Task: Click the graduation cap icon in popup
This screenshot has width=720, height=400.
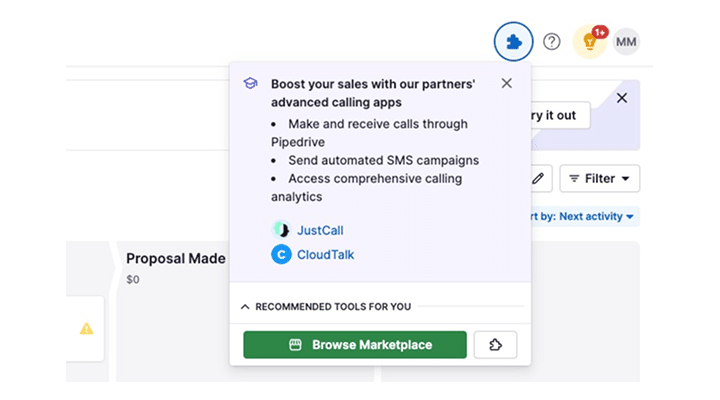Action: [x=250, y=83]
